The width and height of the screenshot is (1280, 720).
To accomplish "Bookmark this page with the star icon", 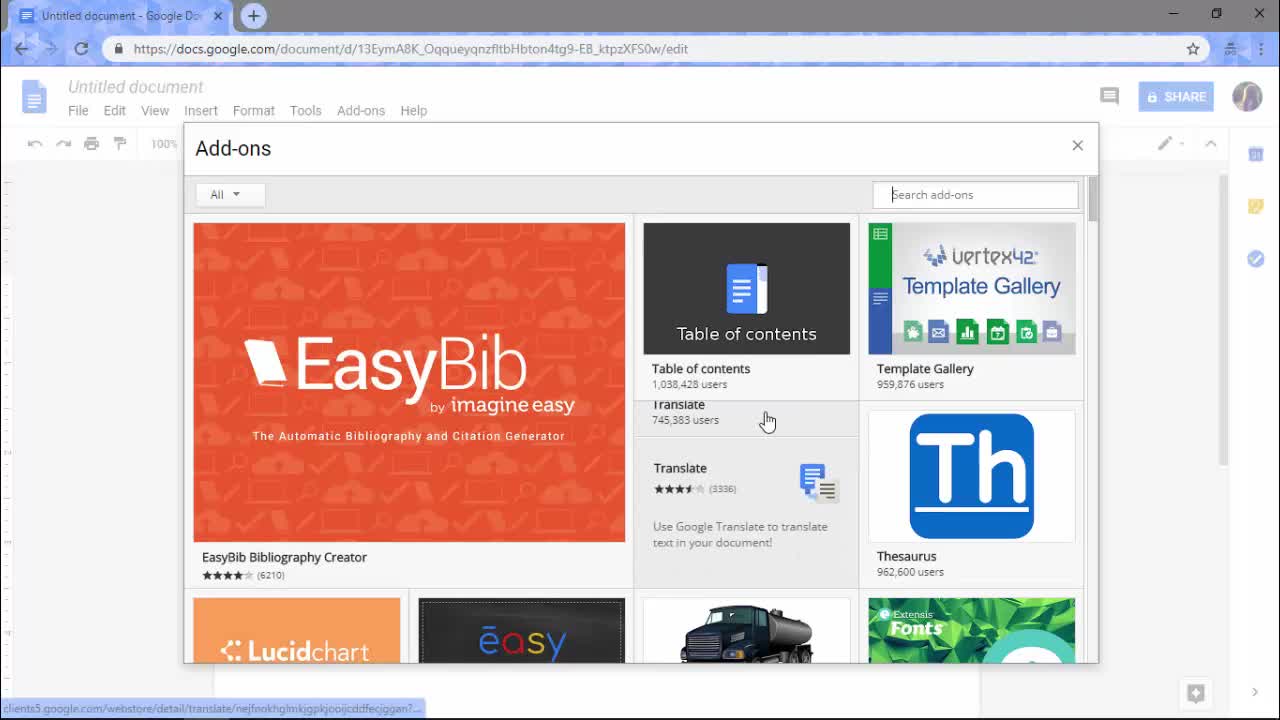I will click(1193, 49).
